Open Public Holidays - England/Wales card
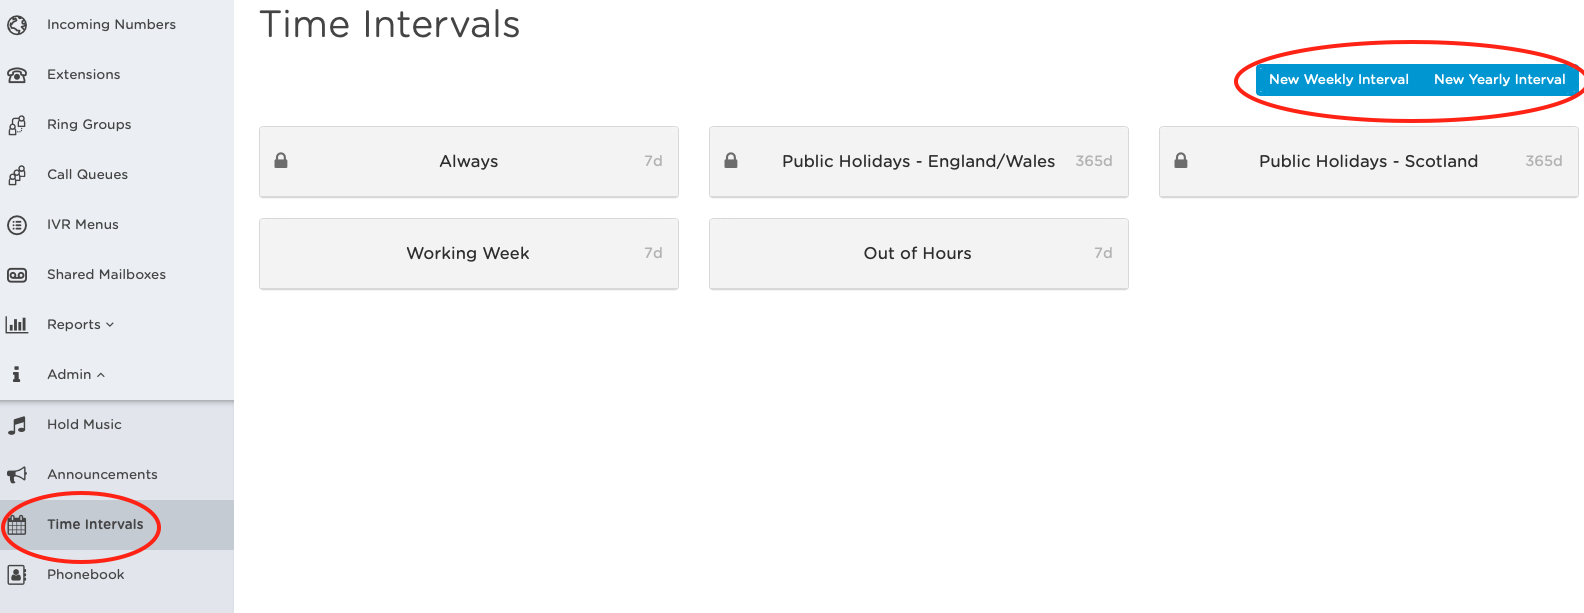Viewport: 1584px width, 613px height. point(919,161)
